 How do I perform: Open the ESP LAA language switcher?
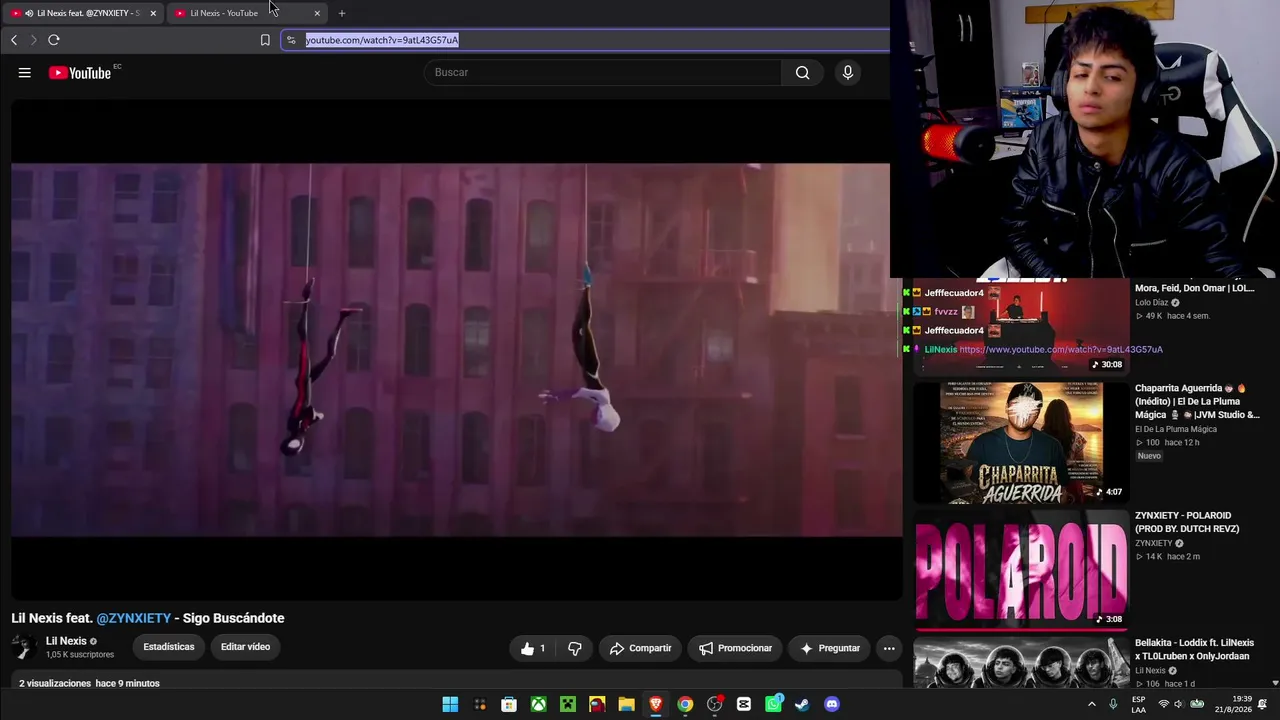click(1139, 704)
